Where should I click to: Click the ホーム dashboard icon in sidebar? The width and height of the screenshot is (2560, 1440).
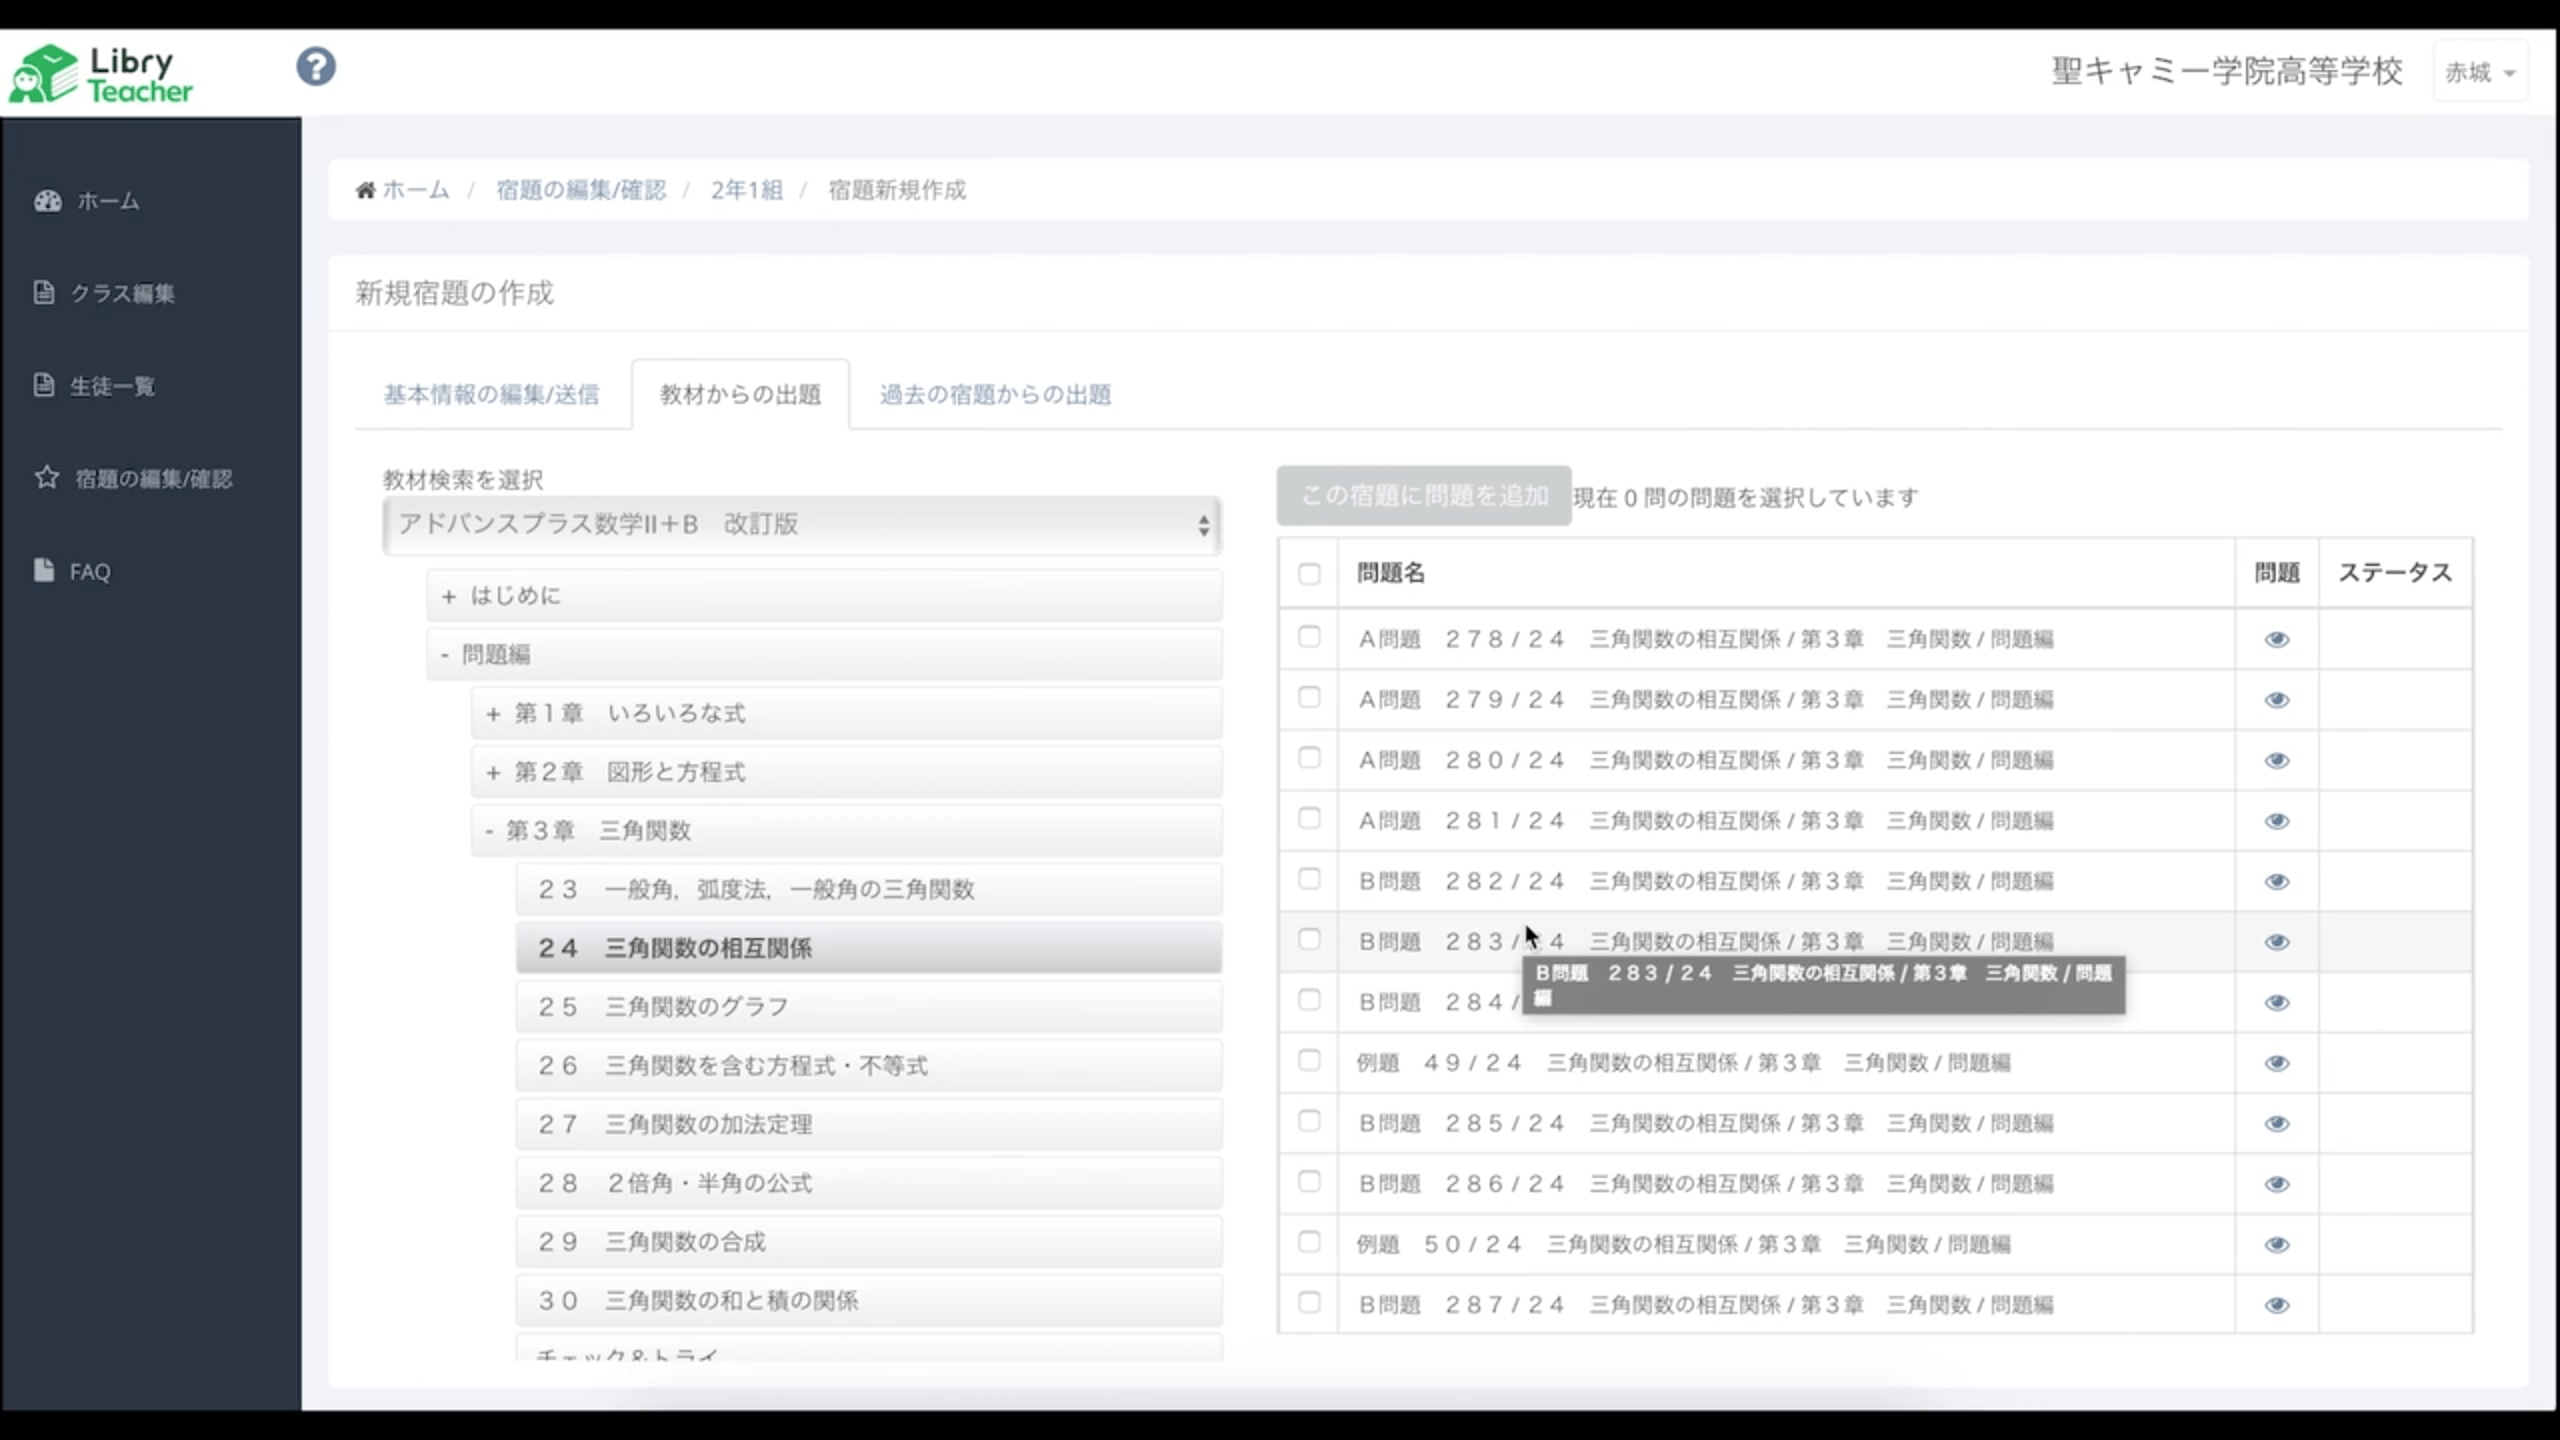click(47, 201)
